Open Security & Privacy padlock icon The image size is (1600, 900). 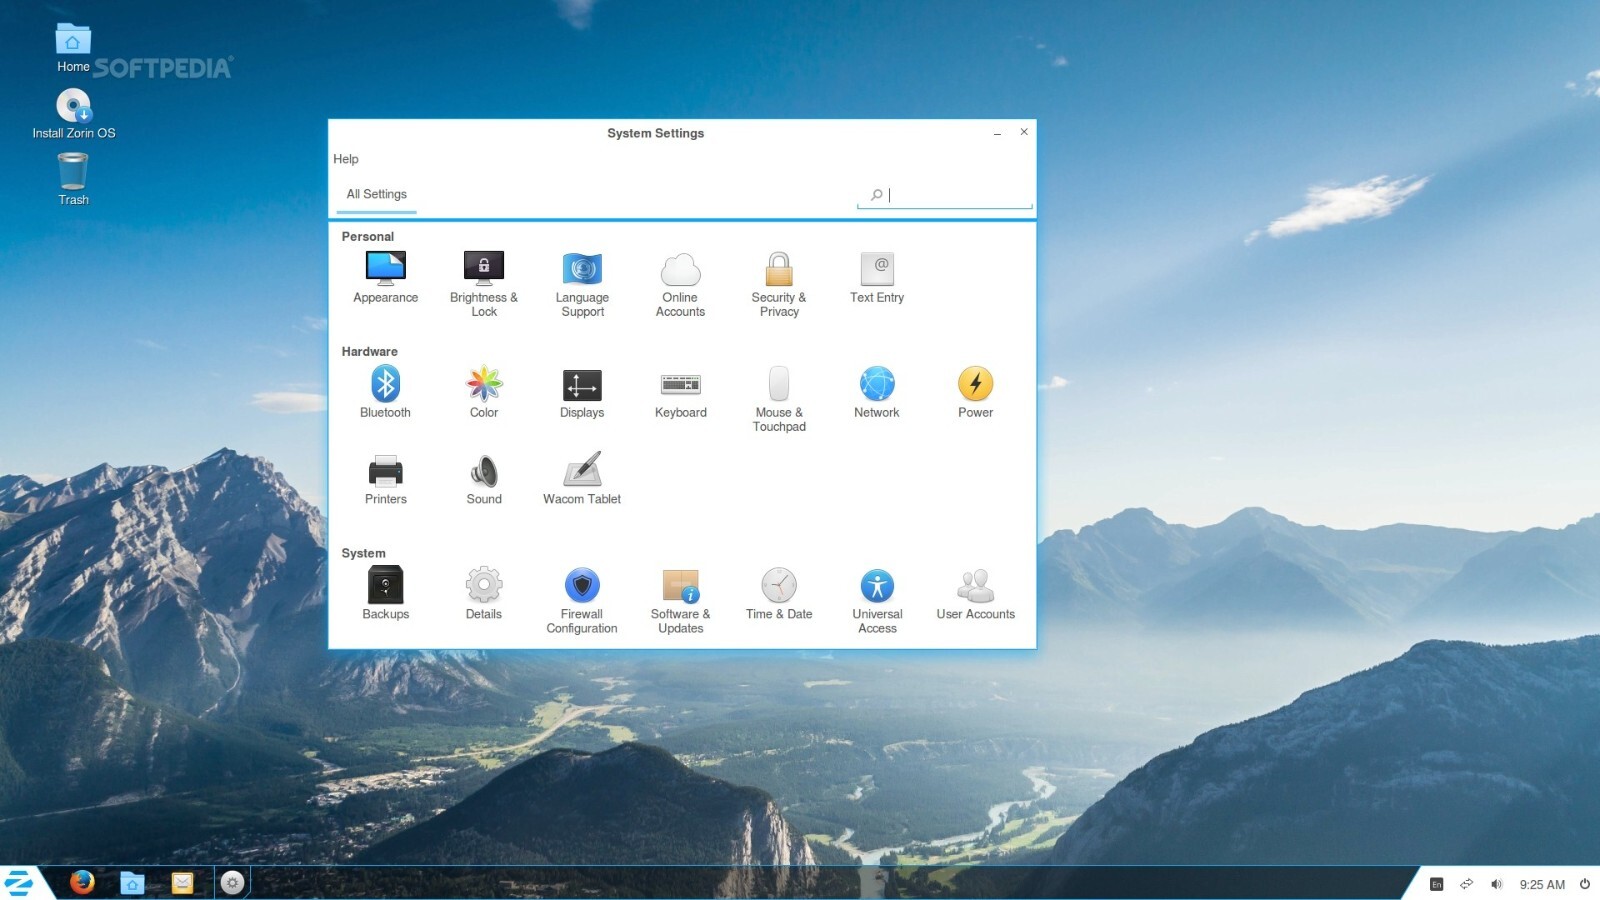[x=779, y=269]
